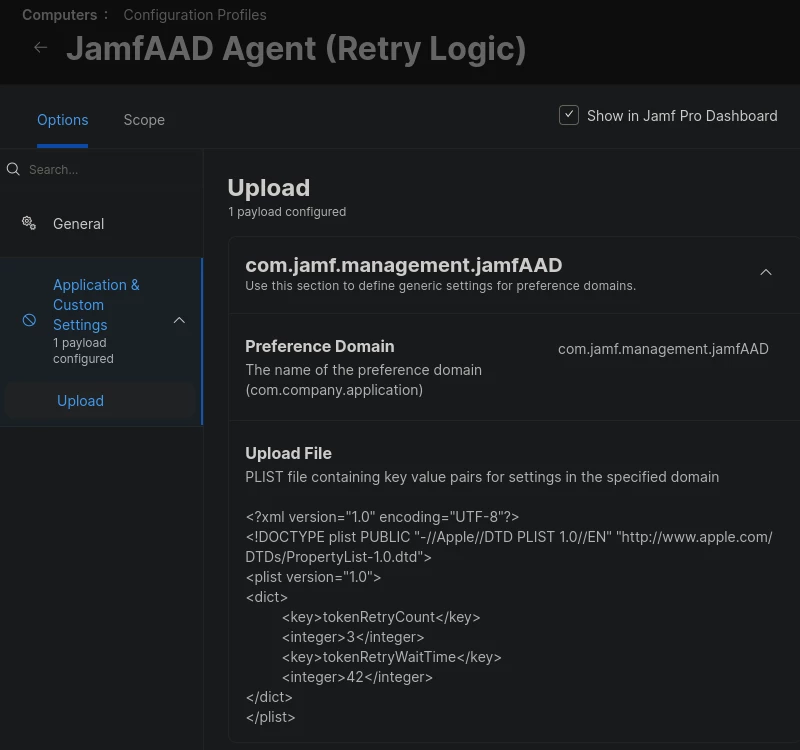Toggle Show in Jamf Pro Dashboard checkbox
This screenshot has width=800, height=750.
pos(568,115)
